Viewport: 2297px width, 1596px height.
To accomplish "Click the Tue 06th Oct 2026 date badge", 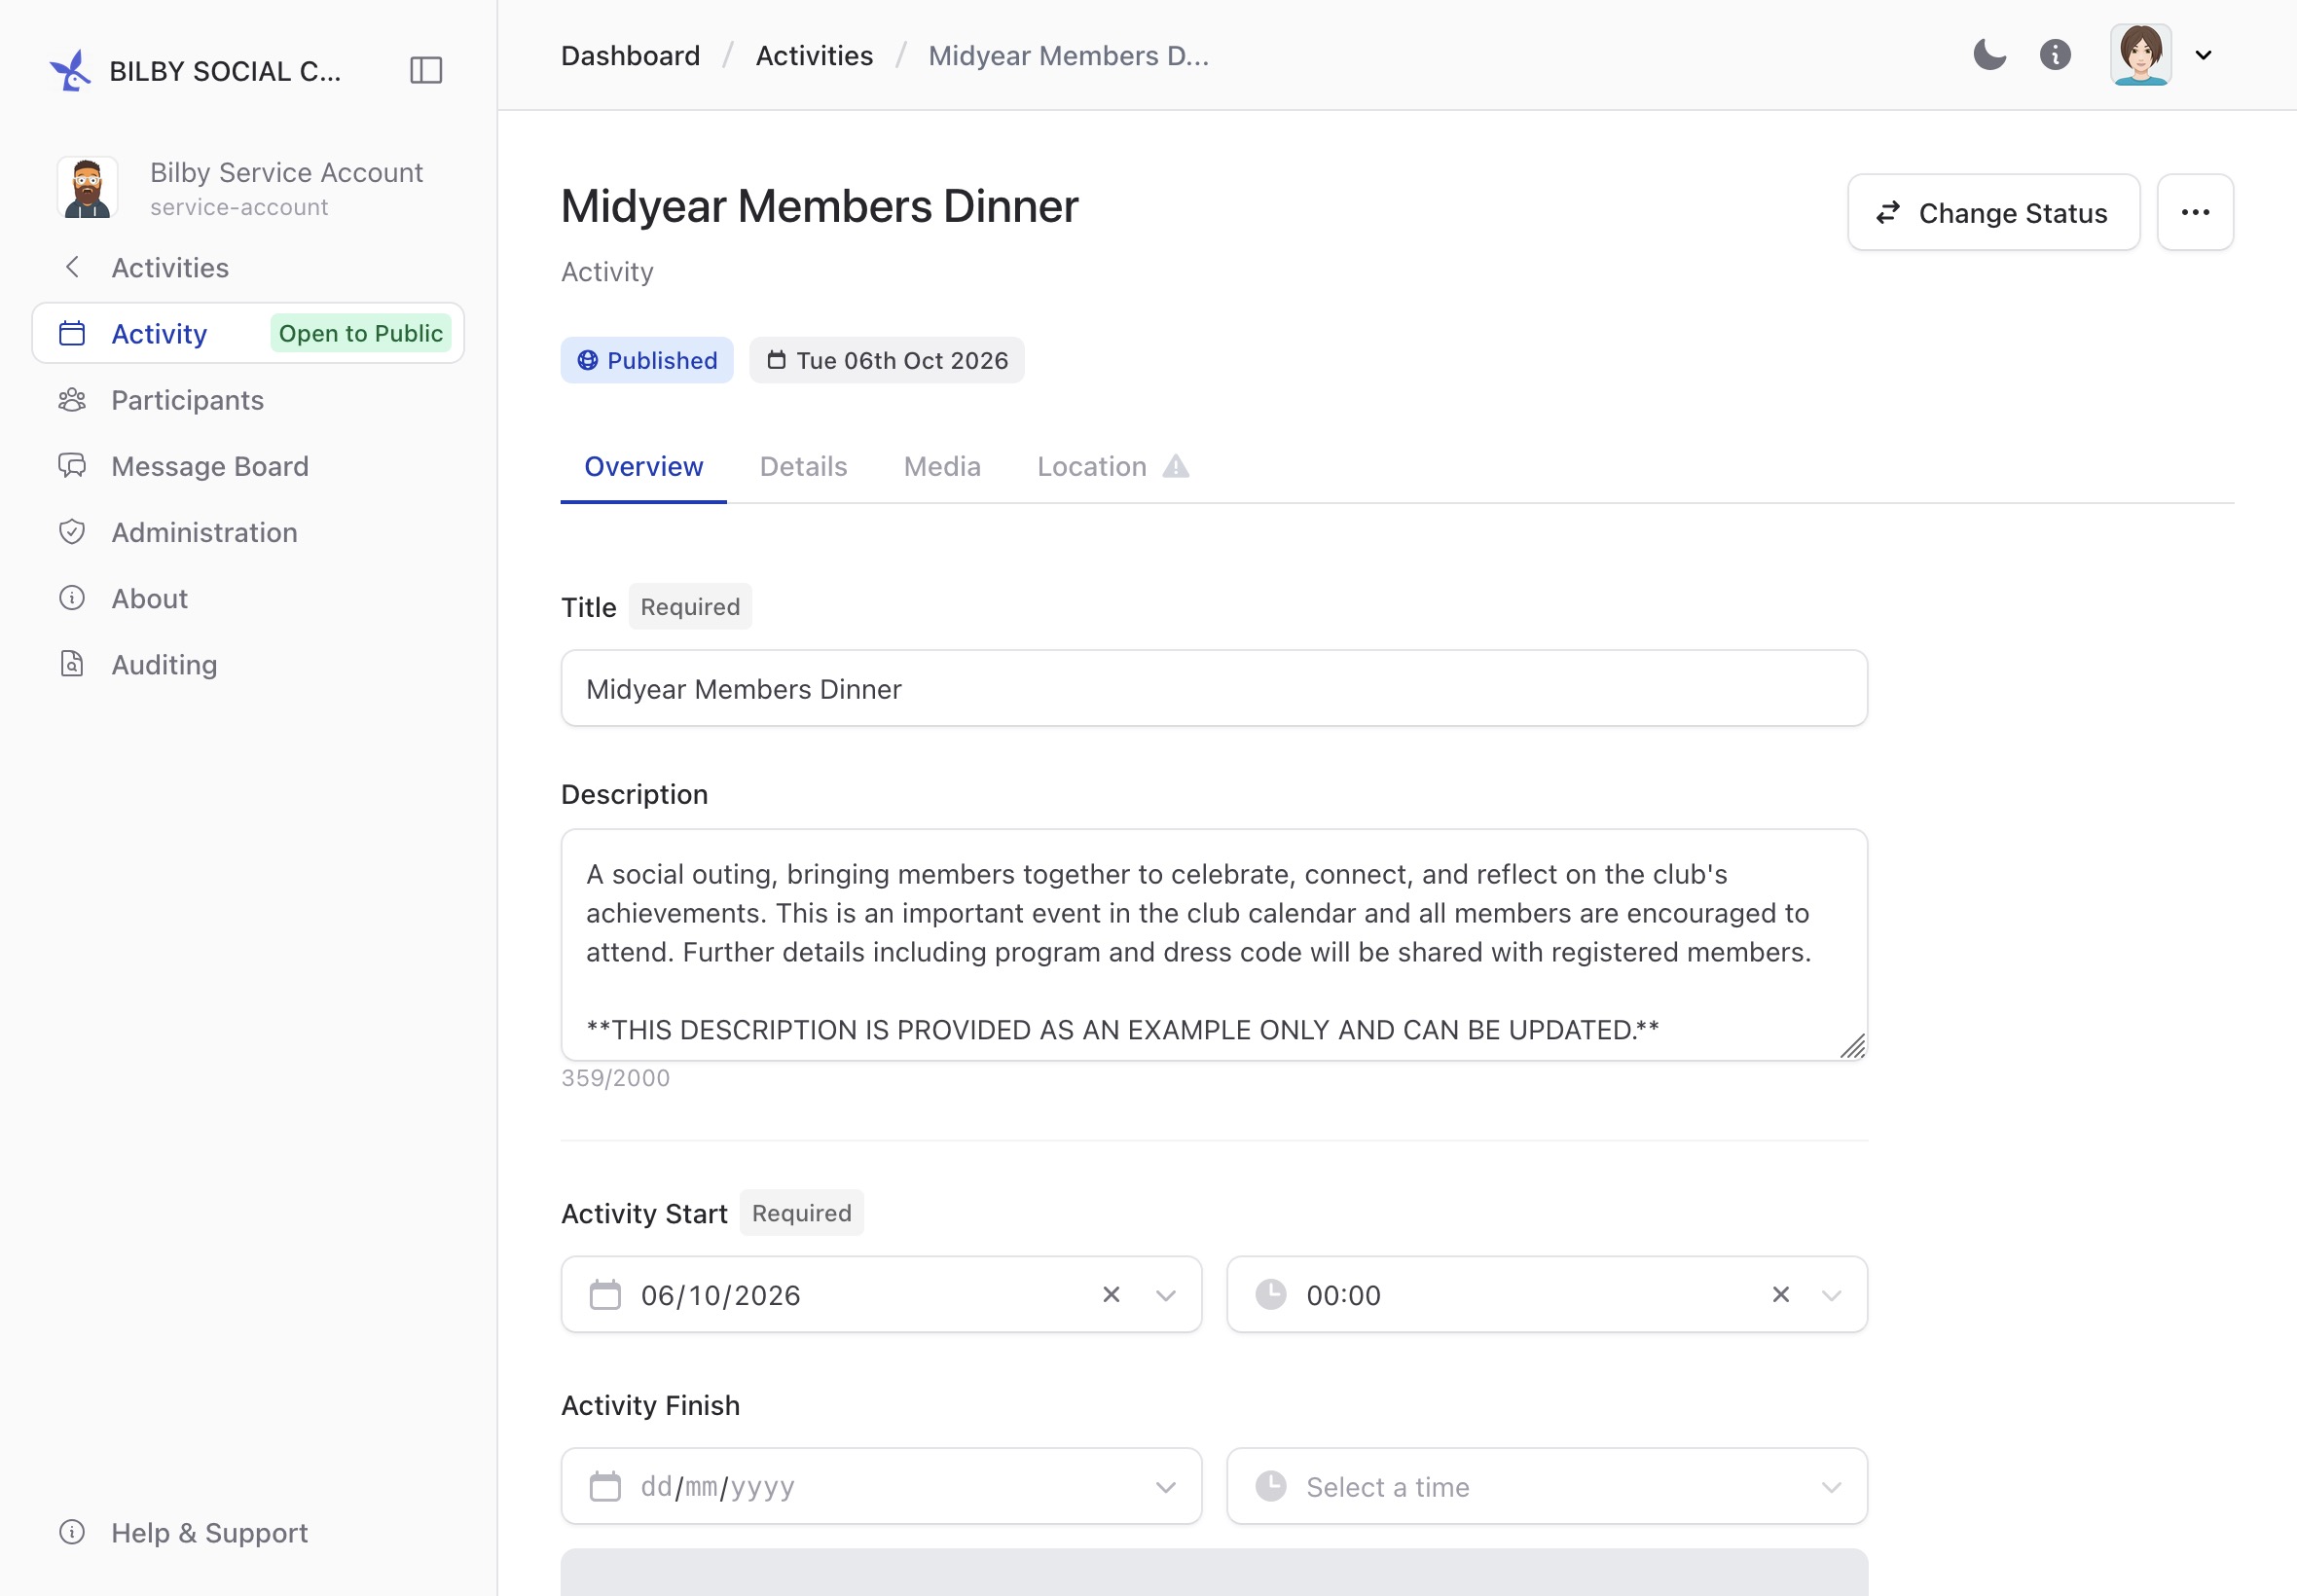I will coord(887,360).
